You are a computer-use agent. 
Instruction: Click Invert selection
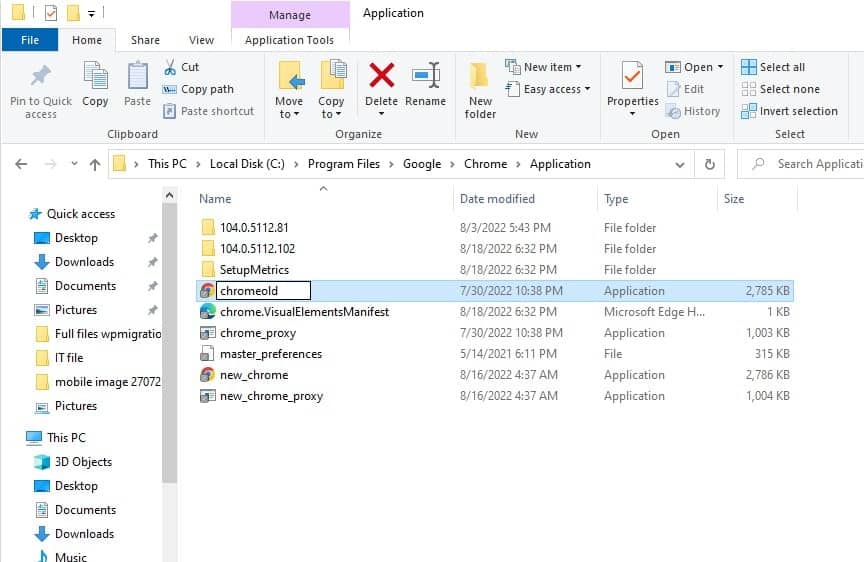coord(790,111)
